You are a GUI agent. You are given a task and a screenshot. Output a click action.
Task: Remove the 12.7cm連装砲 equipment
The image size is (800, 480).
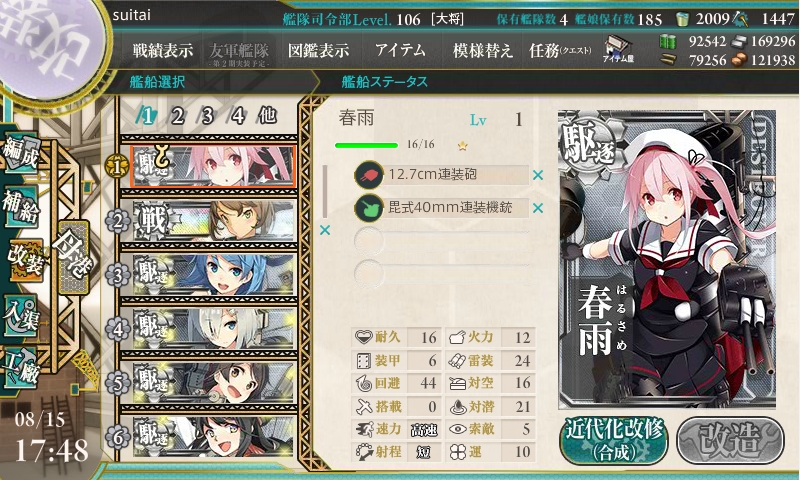click(538, 175)
